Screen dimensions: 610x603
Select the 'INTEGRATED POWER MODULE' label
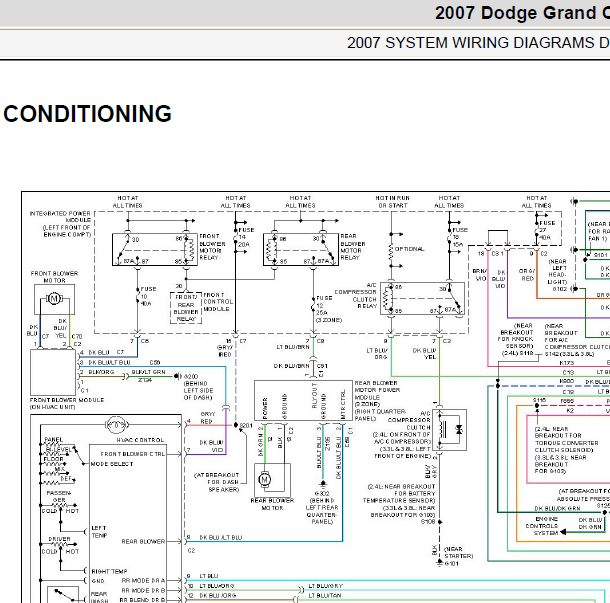click(60, 224)
